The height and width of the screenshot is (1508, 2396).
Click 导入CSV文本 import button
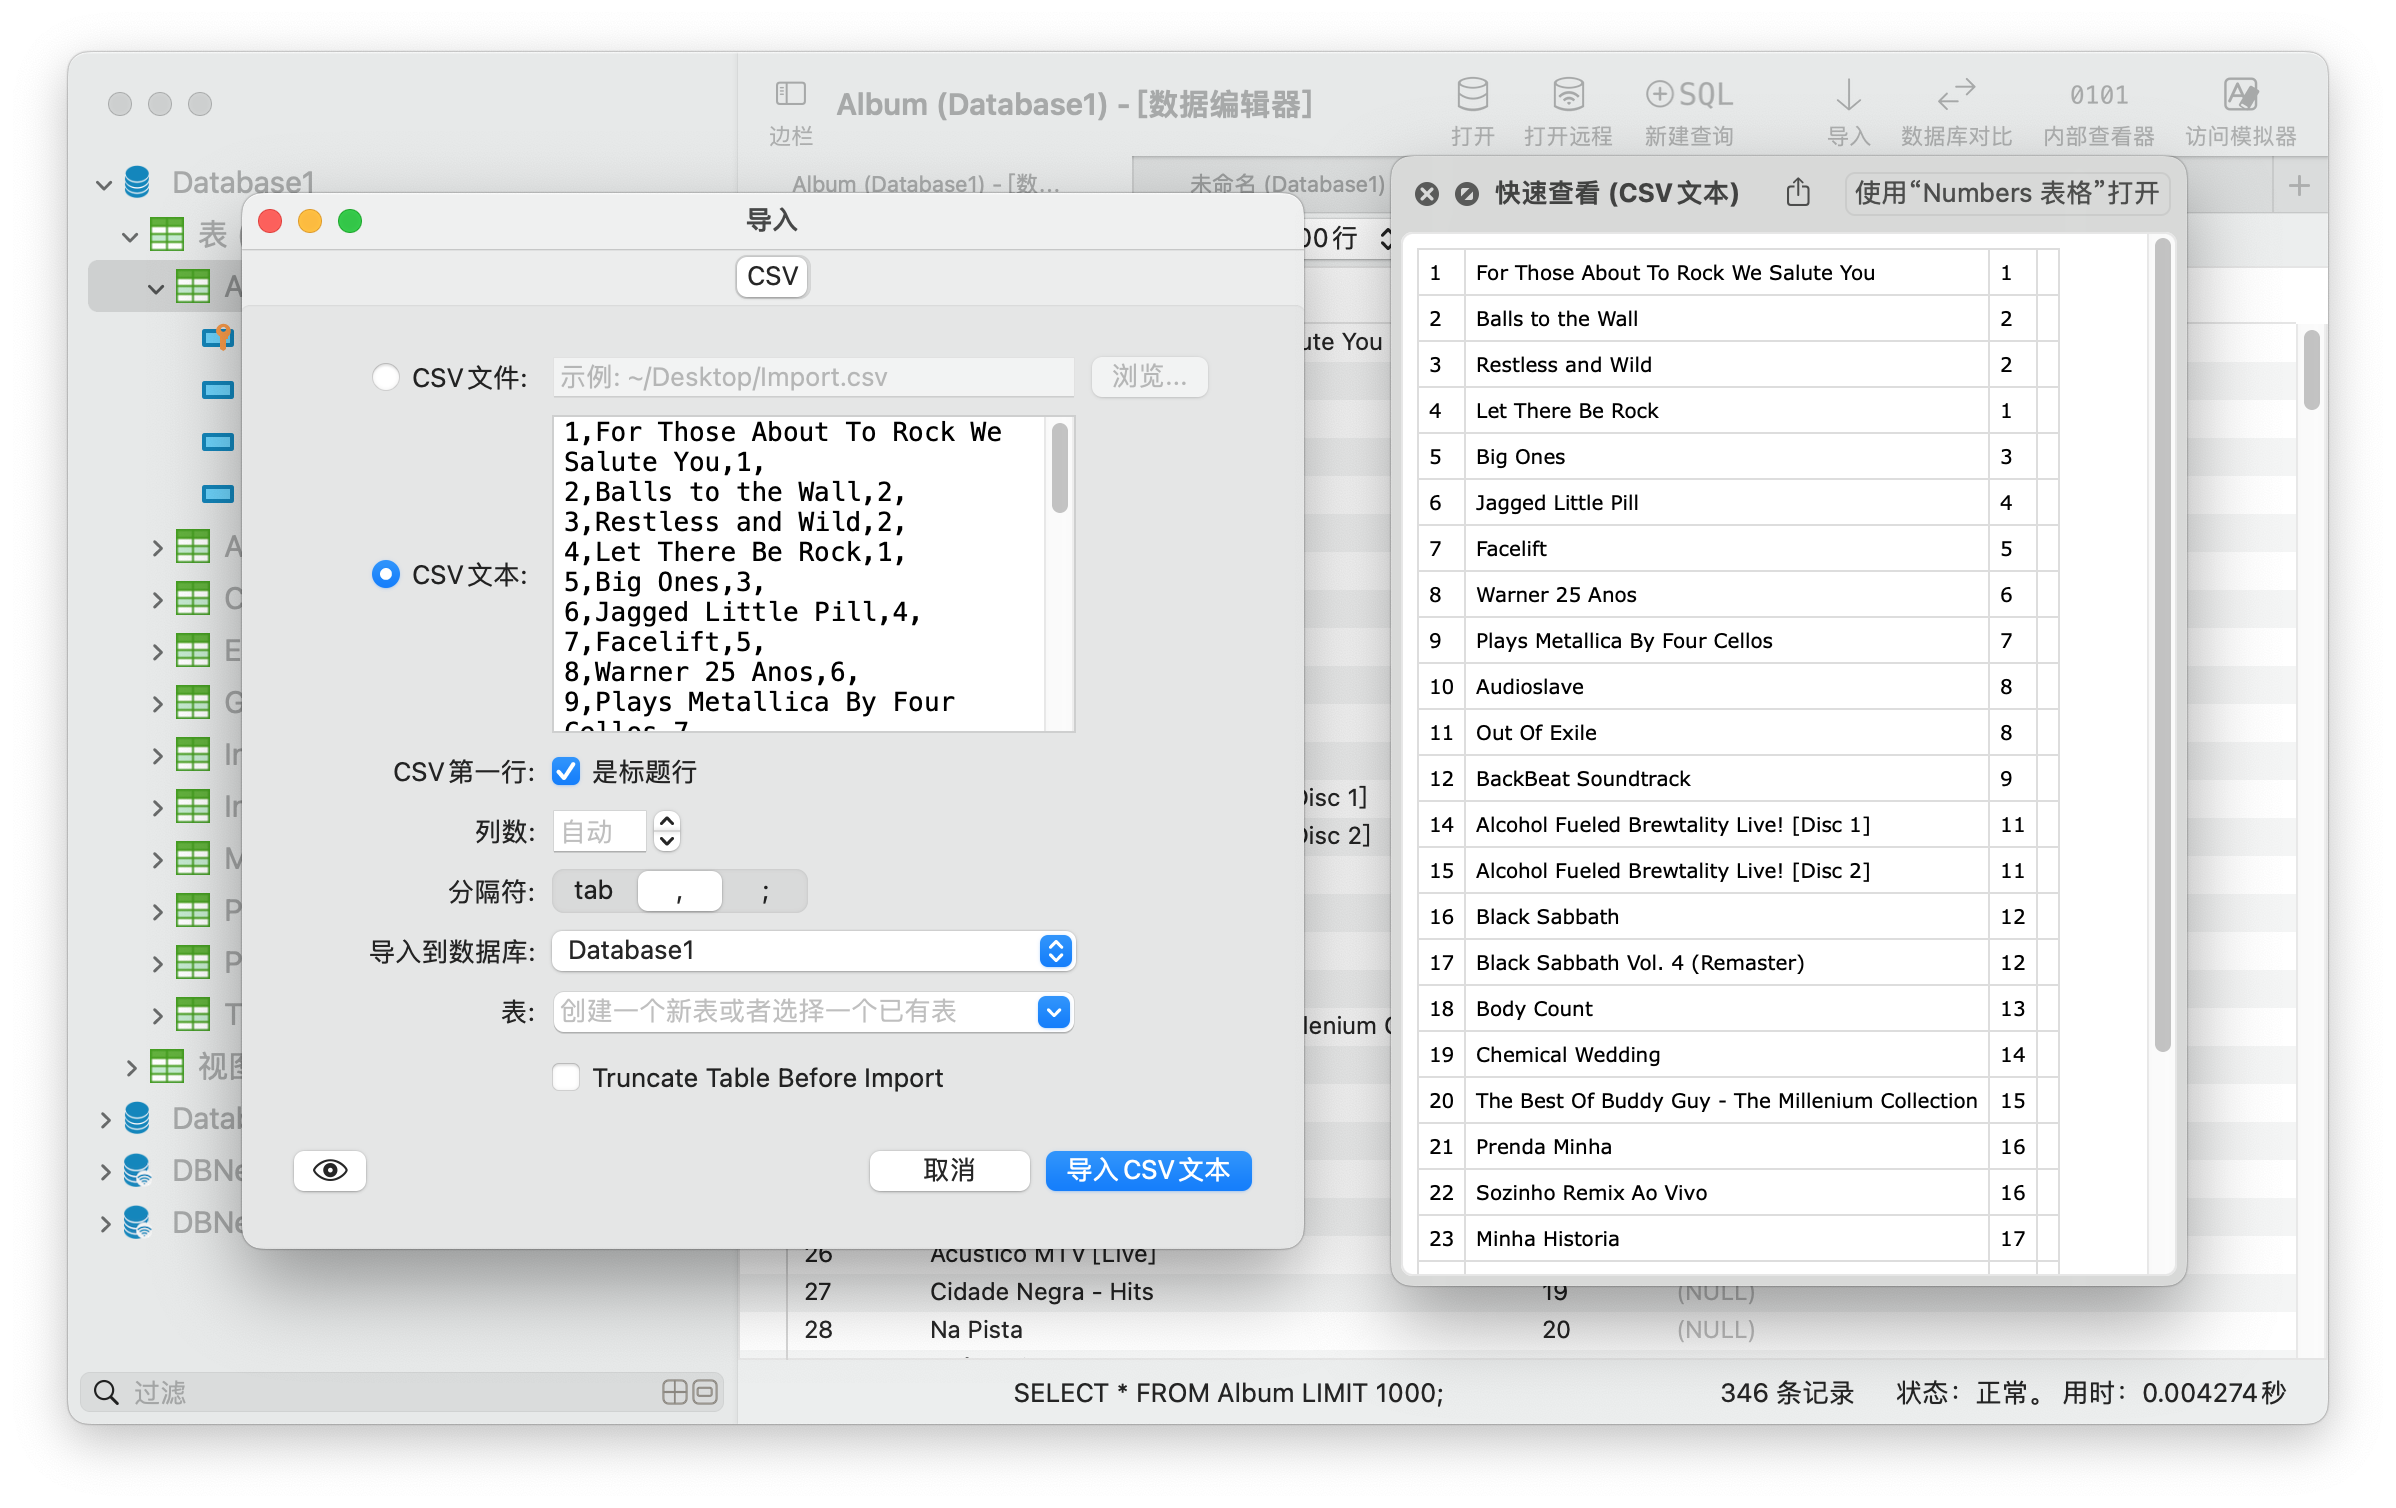(x=1148, y=1170)
